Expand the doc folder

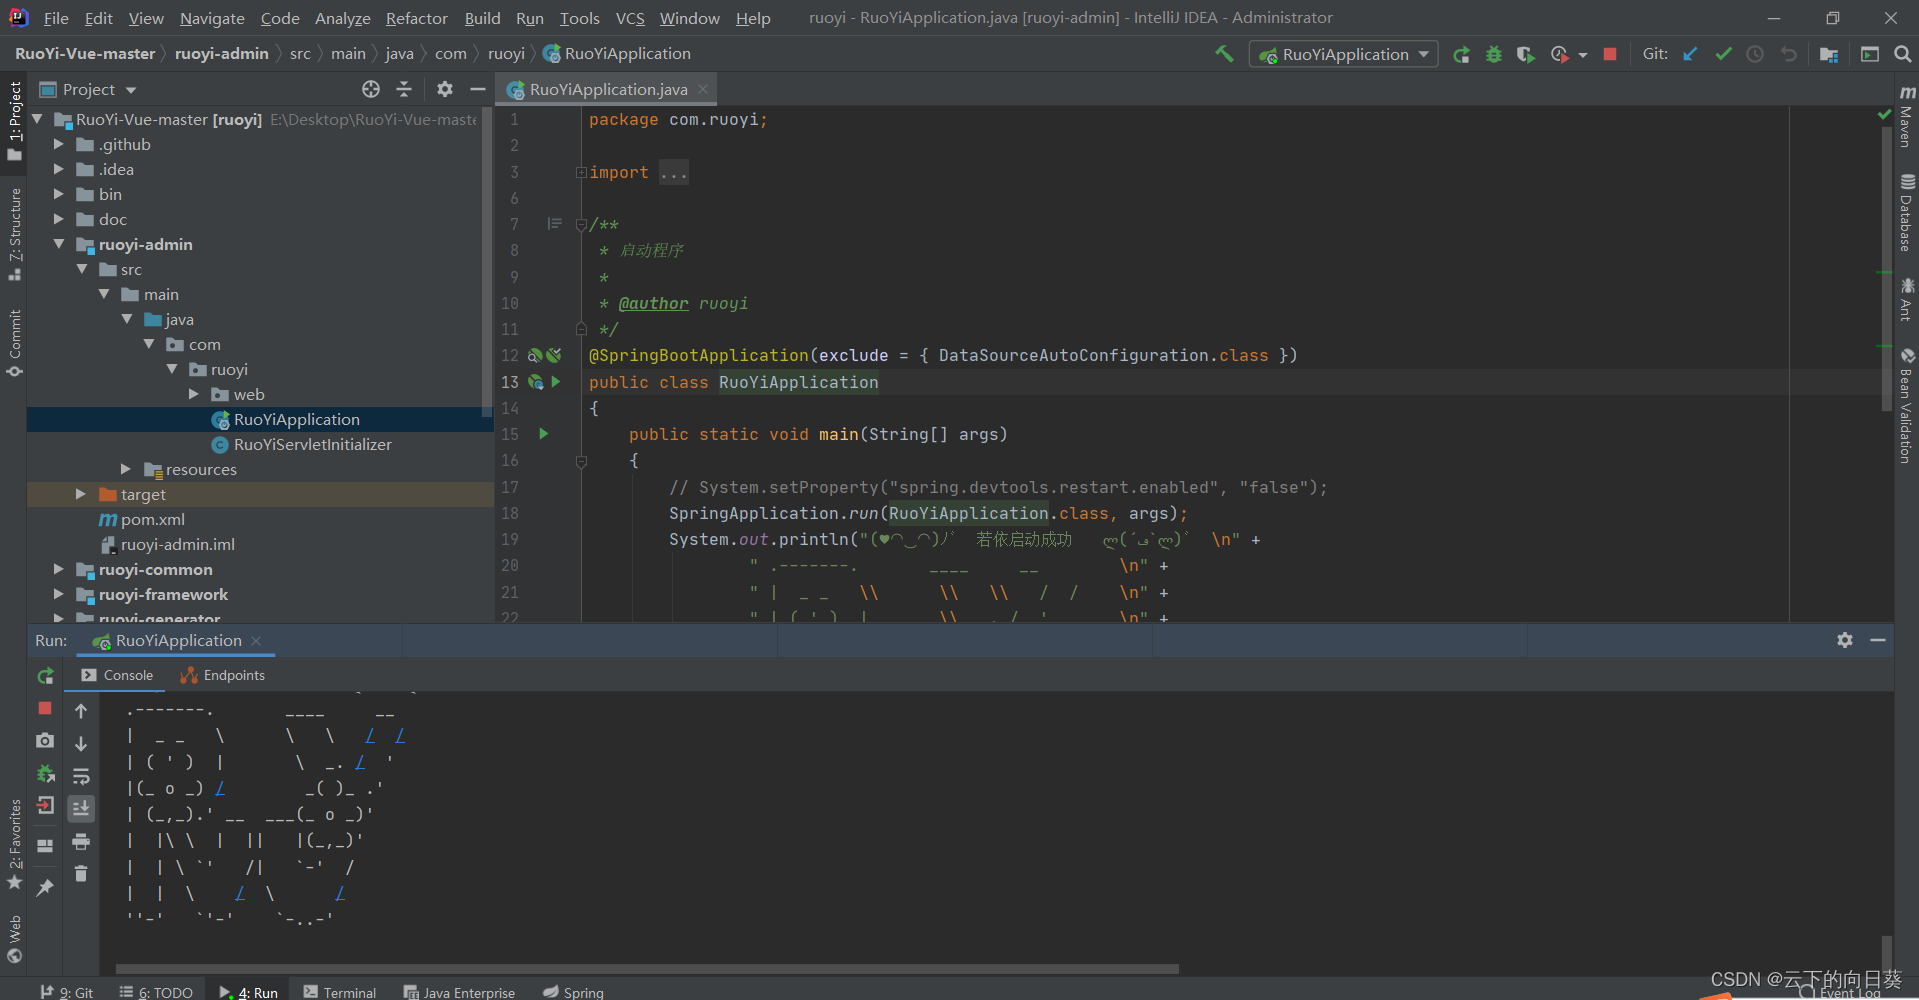point(58,219)
